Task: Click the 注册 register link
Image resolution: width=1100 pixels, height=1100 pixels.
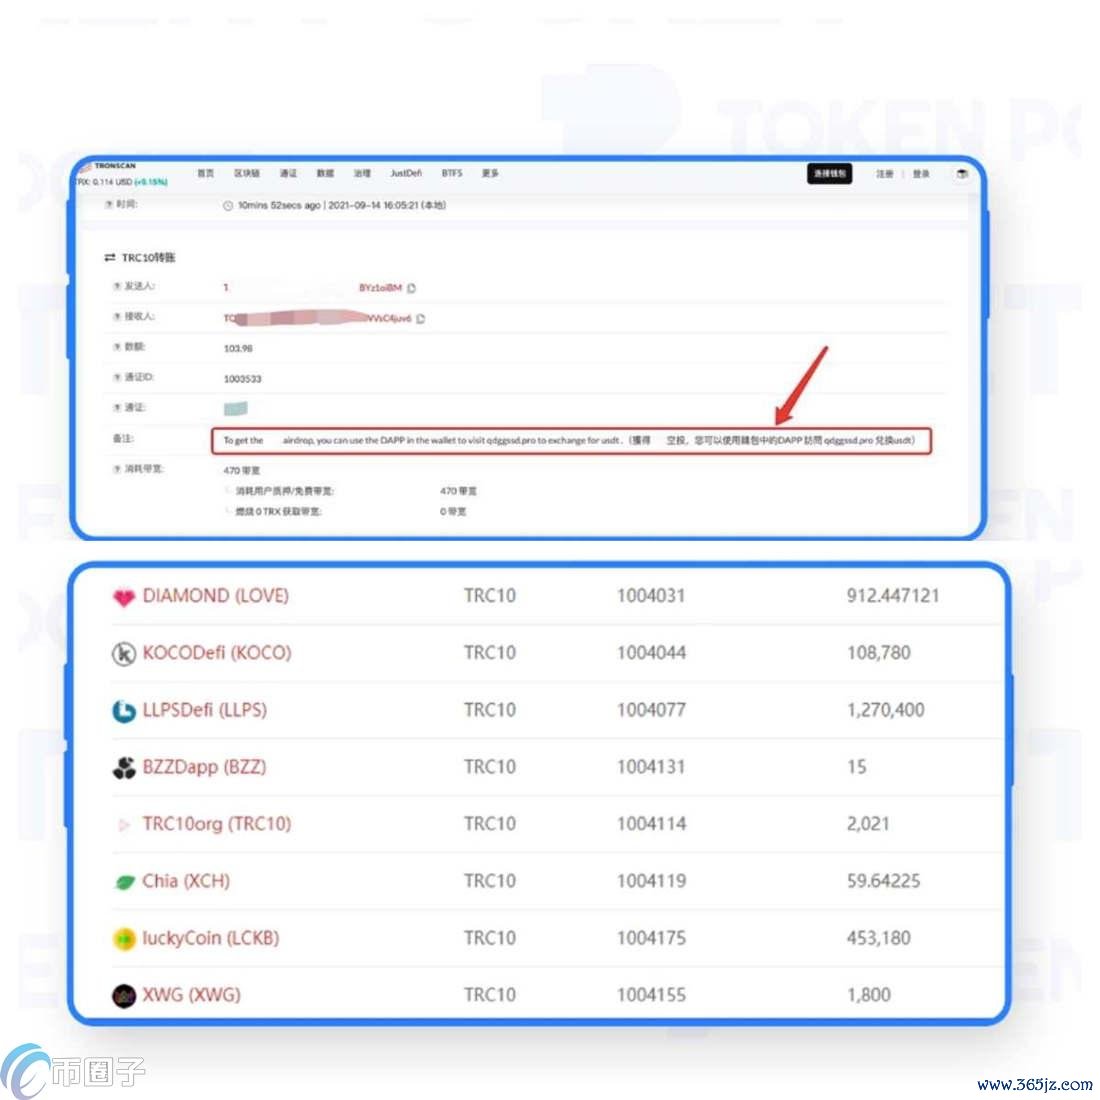Action: click(x=885, y=174)
